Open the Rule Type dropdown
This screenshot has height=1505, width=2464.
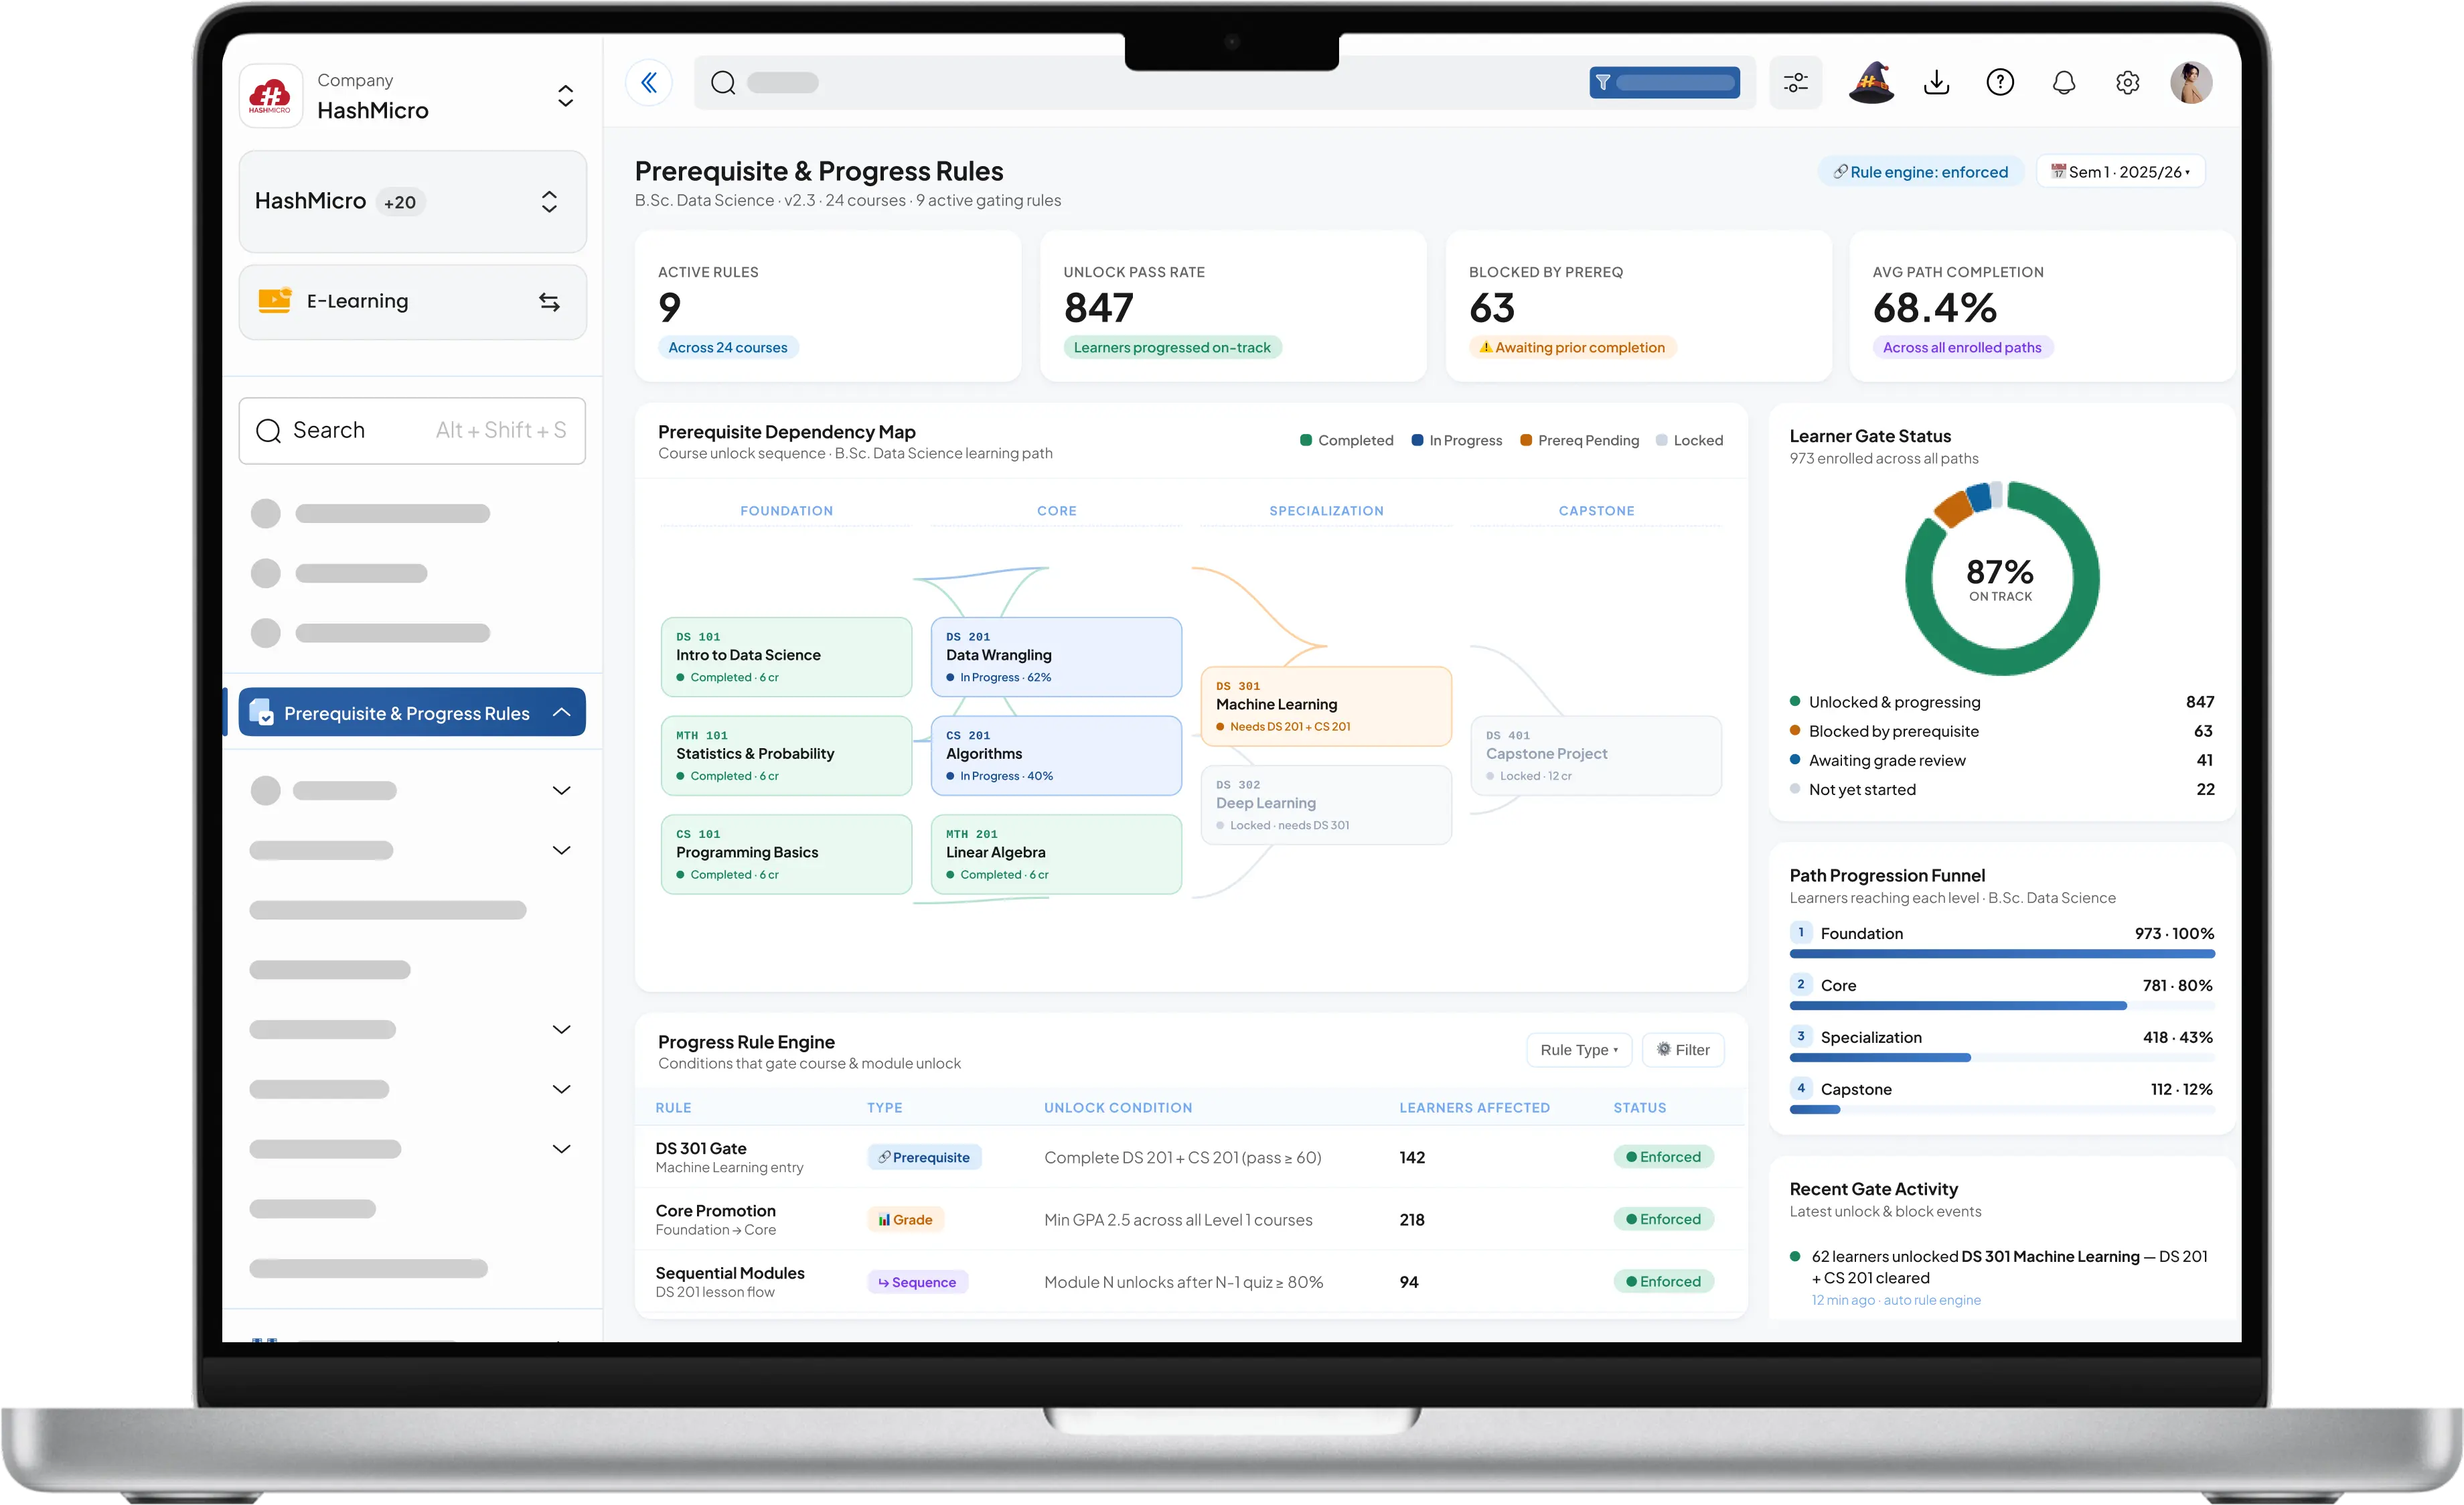click(1579, 1050)
